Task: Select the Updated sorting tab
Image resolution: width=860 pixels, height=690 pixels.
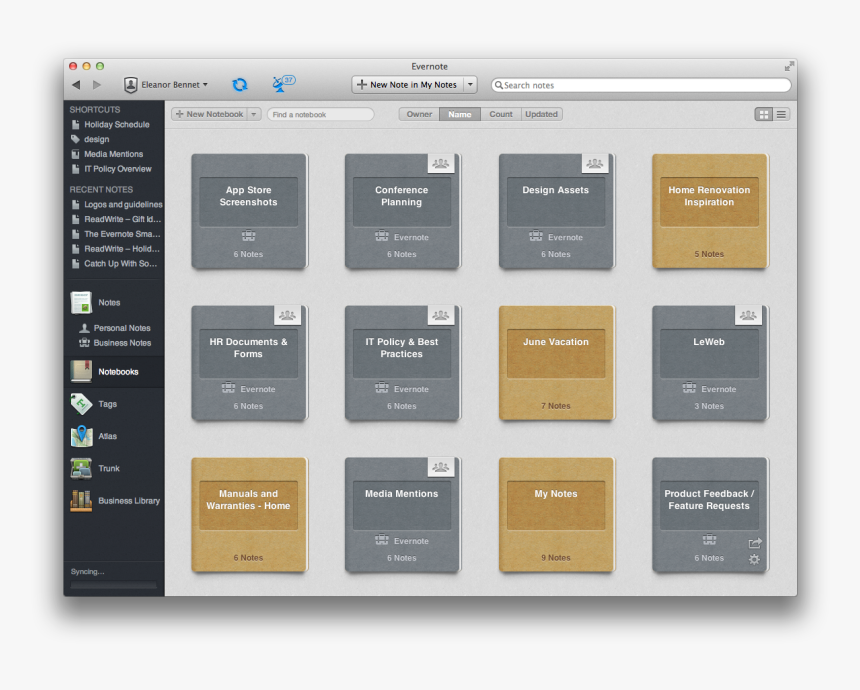Action: tap(541, 114)
